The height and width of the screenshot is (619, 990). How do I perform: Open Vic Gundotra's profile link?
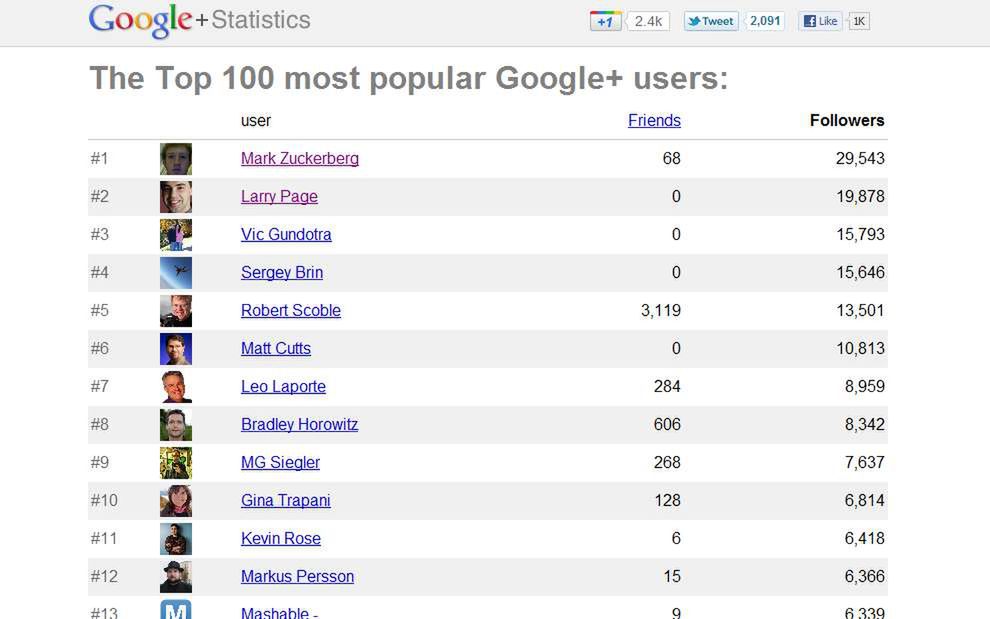[x=286, y=234]
